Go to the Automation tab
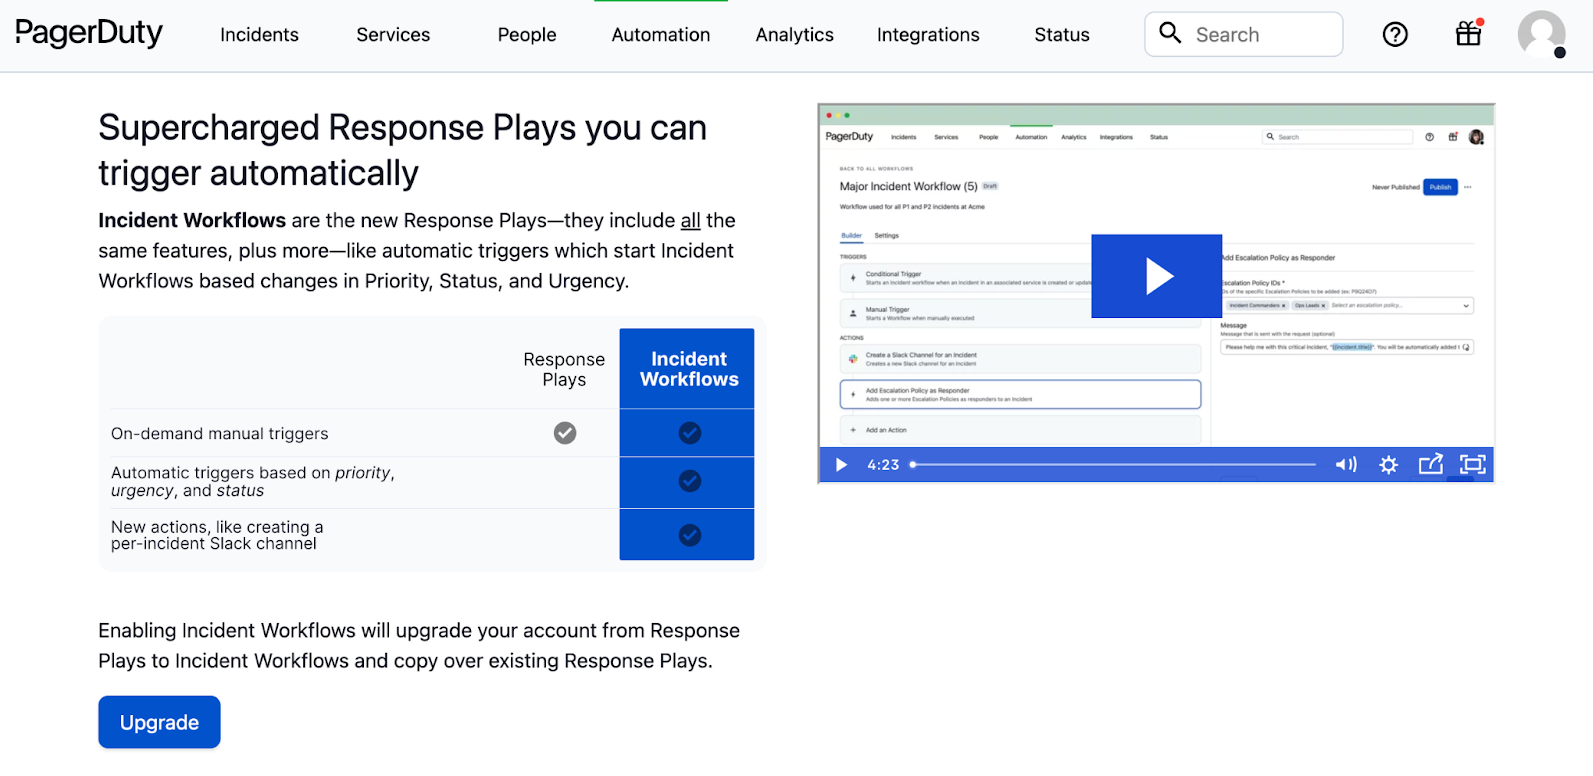1593x776 pixels. (x=660, y=35)
